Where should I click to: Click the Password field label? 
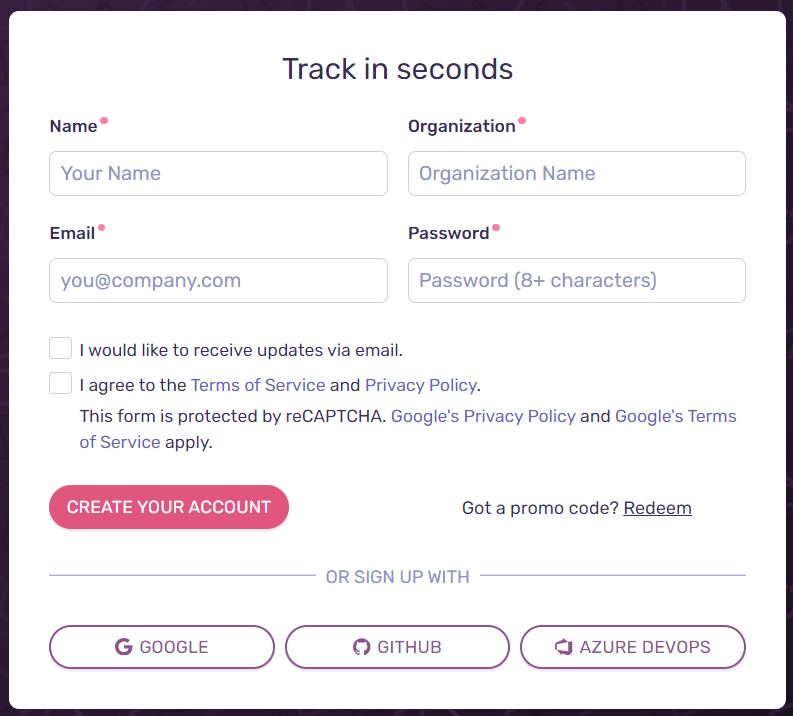tap(449, 233)
